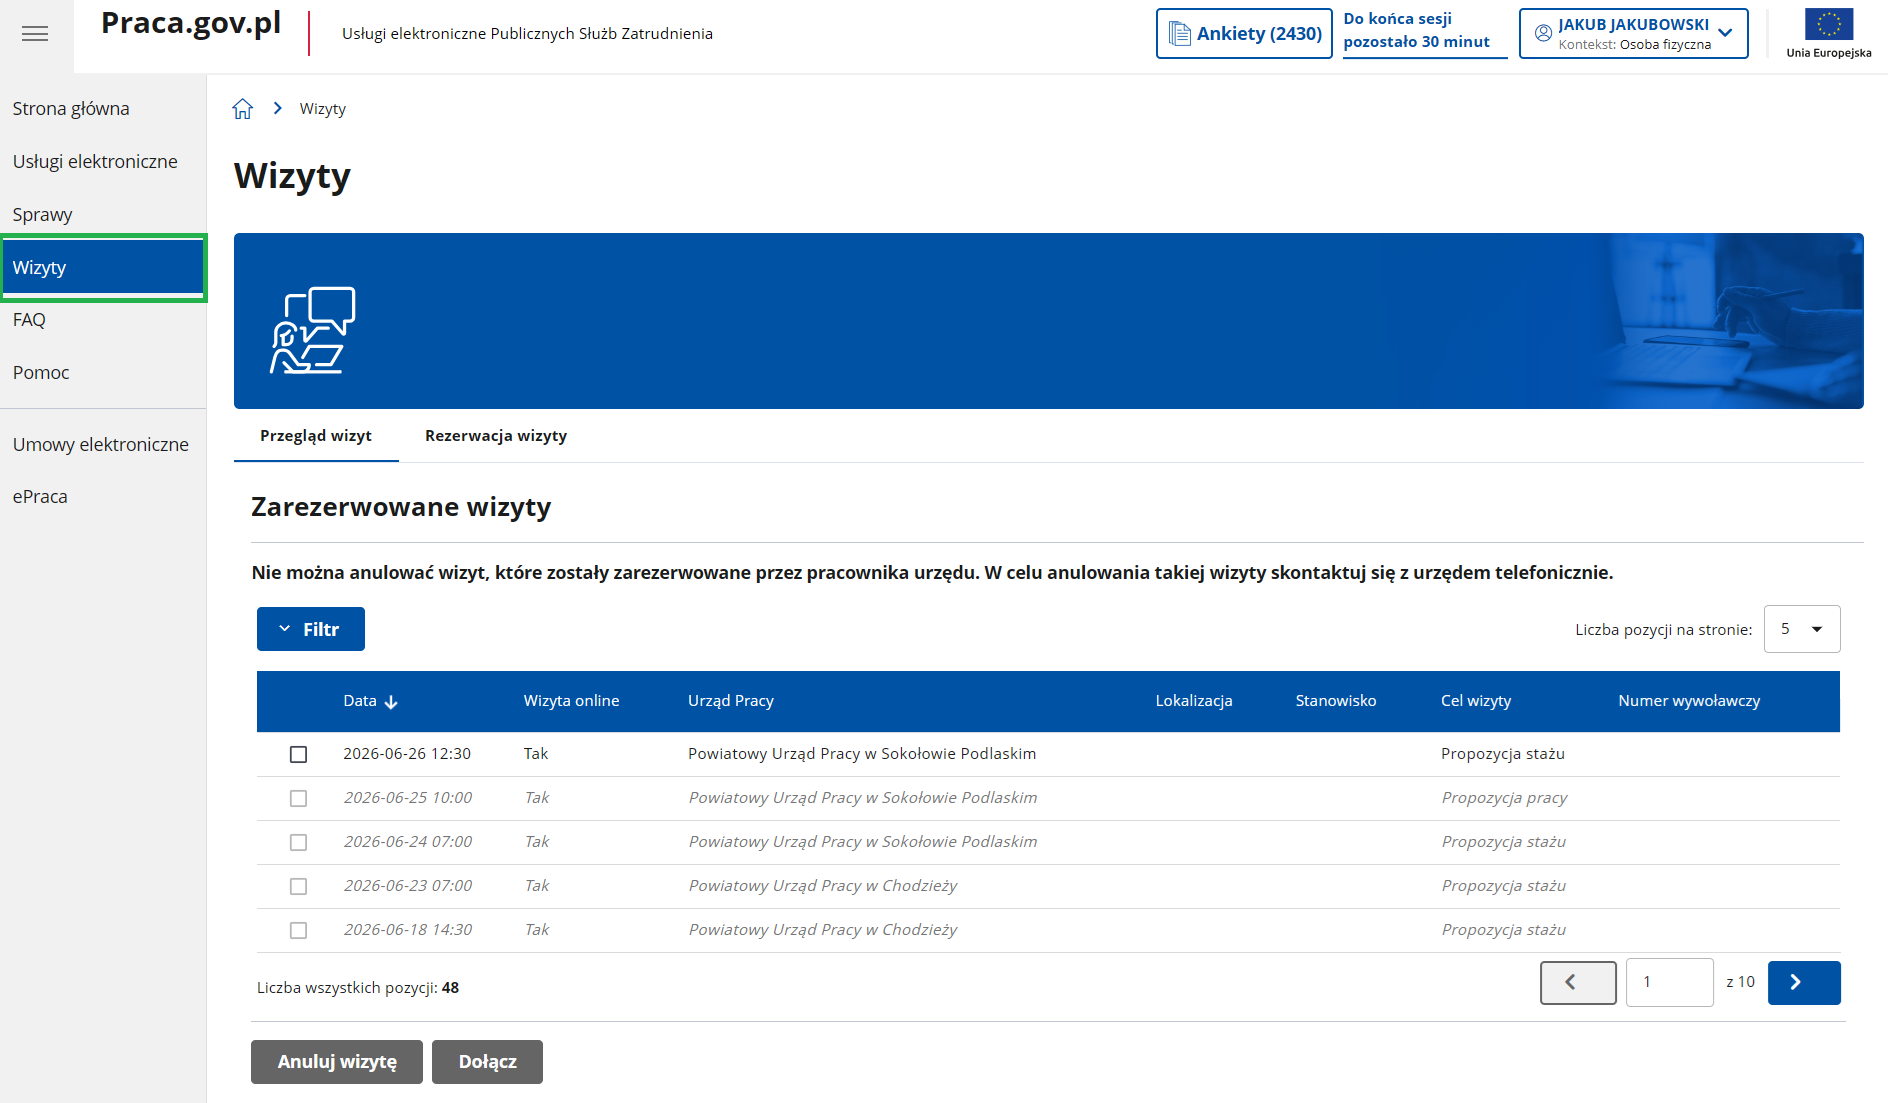Open the items per page dropdown
The image size is (1888, 1103).
click(x=1802, y=629)
